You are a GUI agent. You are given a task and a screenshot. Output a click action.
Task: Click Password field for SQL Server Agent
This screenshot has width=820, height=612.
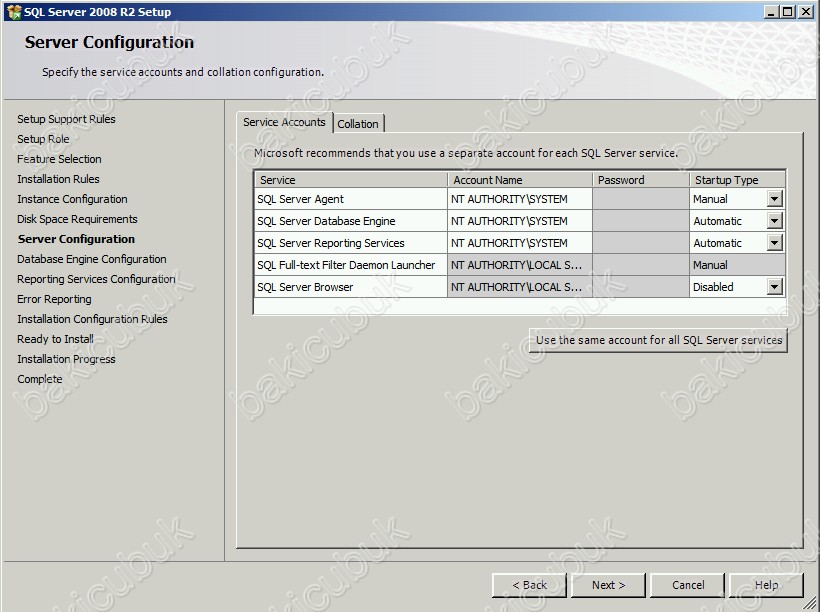pos(641,199)
